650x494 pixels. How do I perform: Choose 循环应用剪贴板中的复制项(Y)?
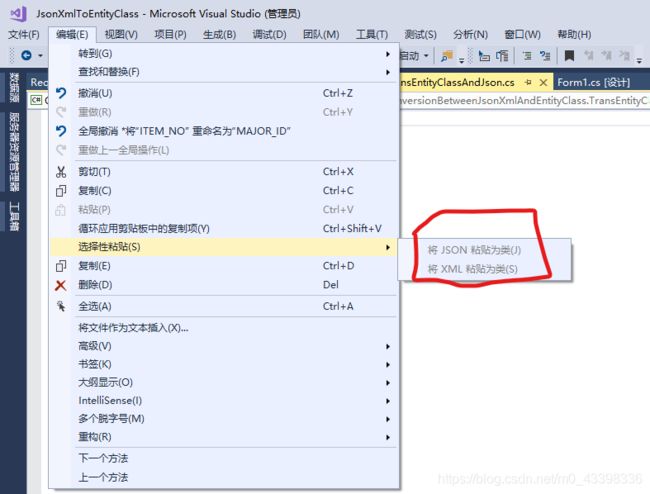223,228
